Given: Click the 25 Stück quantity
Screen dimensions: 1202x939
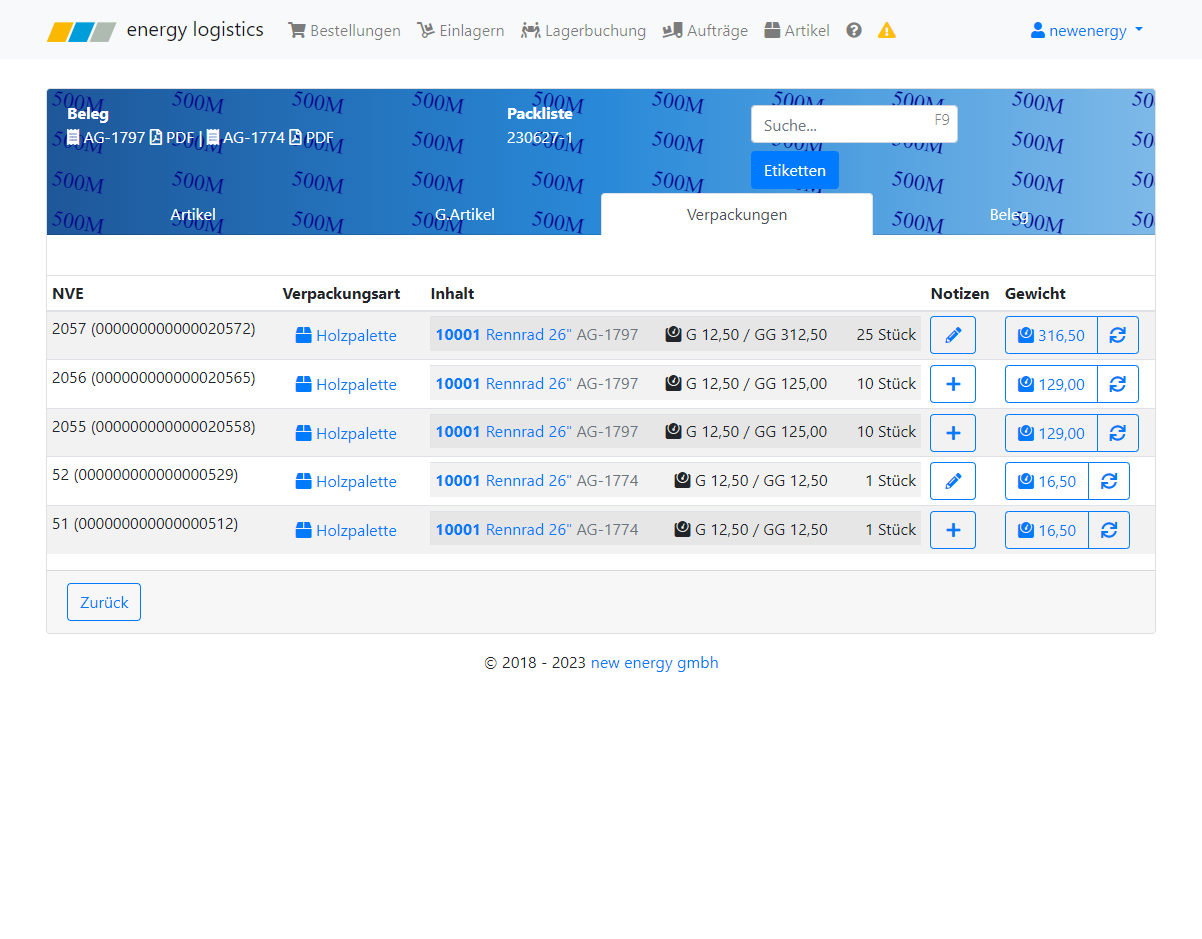Looking at the screenshot, I should click(886, 334).
